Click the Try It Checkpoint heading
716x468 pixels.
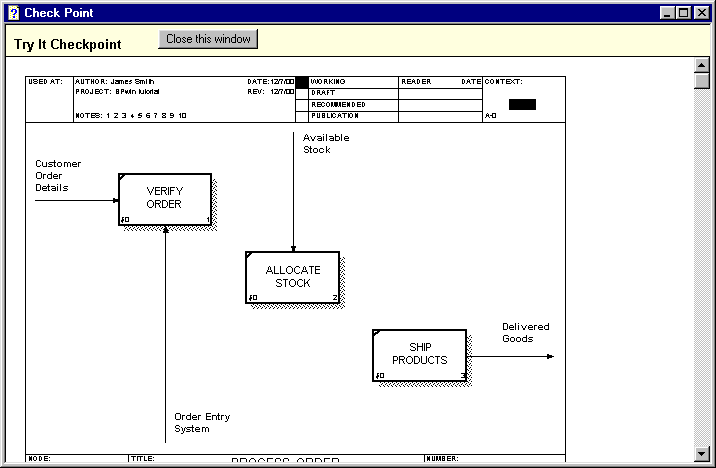tap(68, 44)
